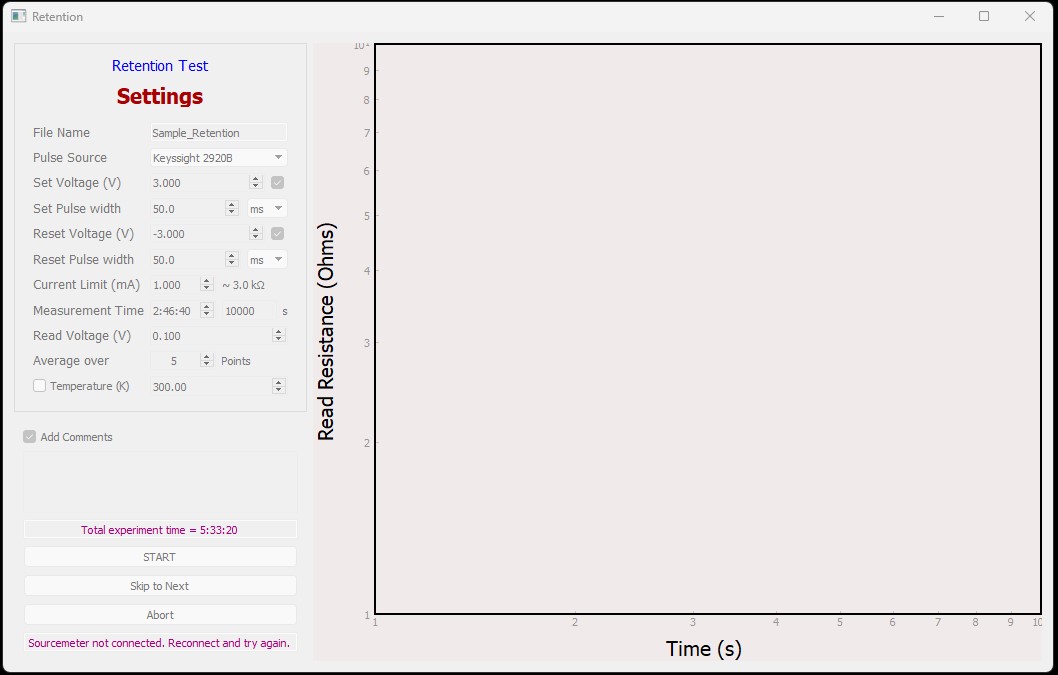Click the Set Voltage value field
This screenshot has height=675, width=1058.
199,183
